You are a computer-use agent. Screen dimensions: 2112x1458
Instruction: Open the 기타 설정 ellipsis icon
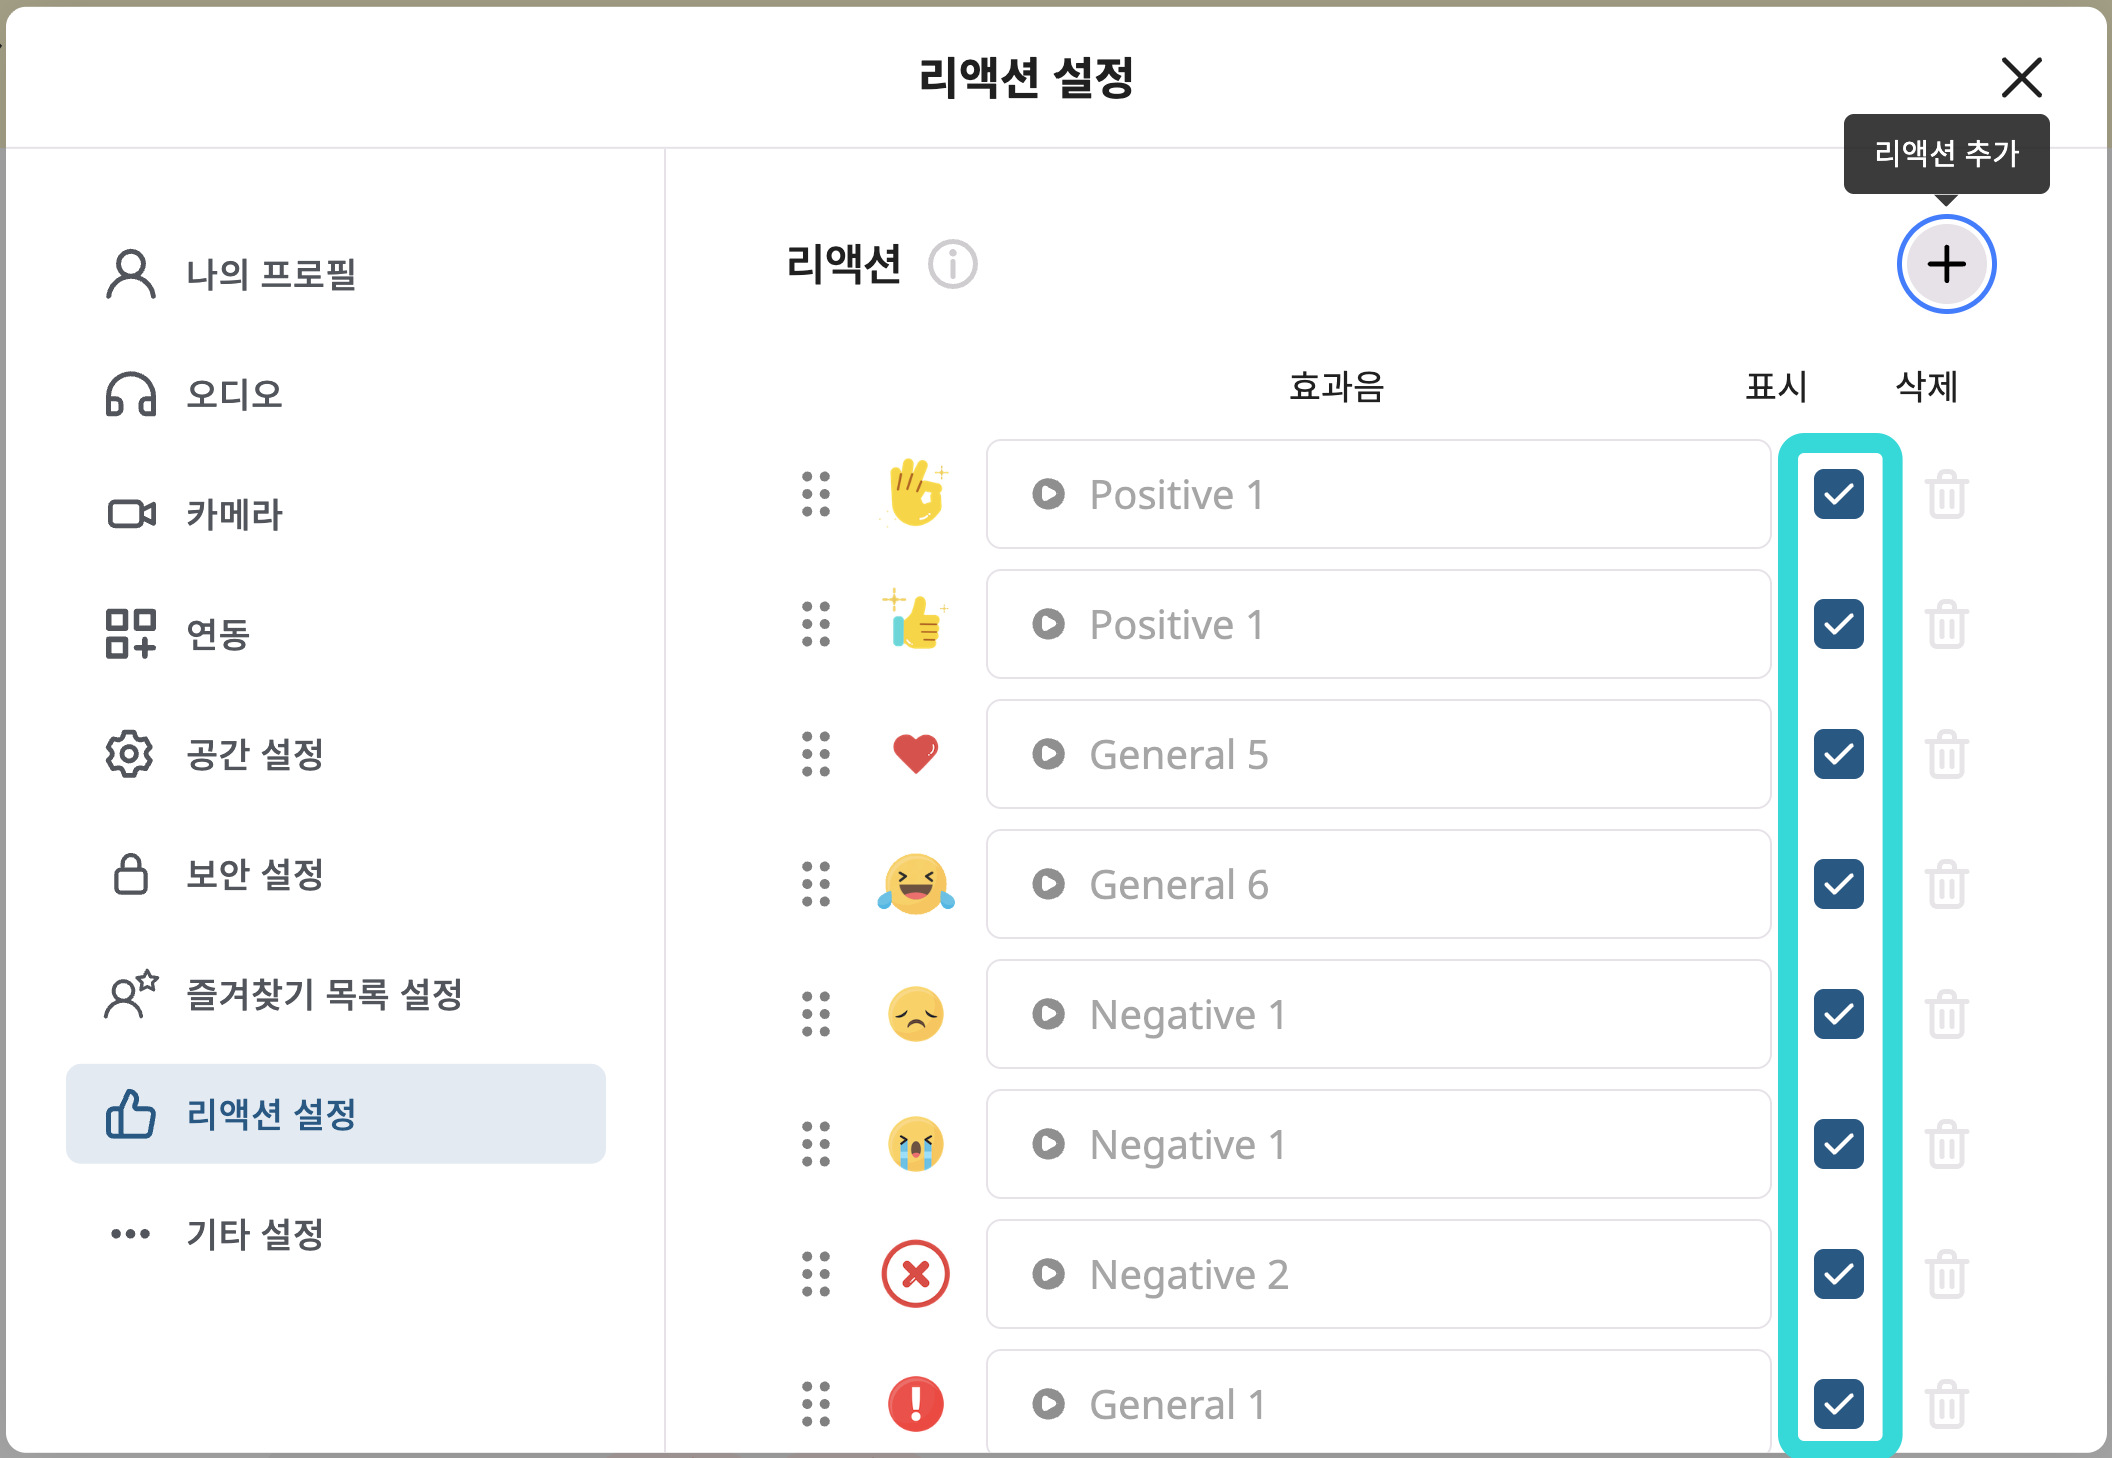pyautogui.click(x=129, y=1234)
